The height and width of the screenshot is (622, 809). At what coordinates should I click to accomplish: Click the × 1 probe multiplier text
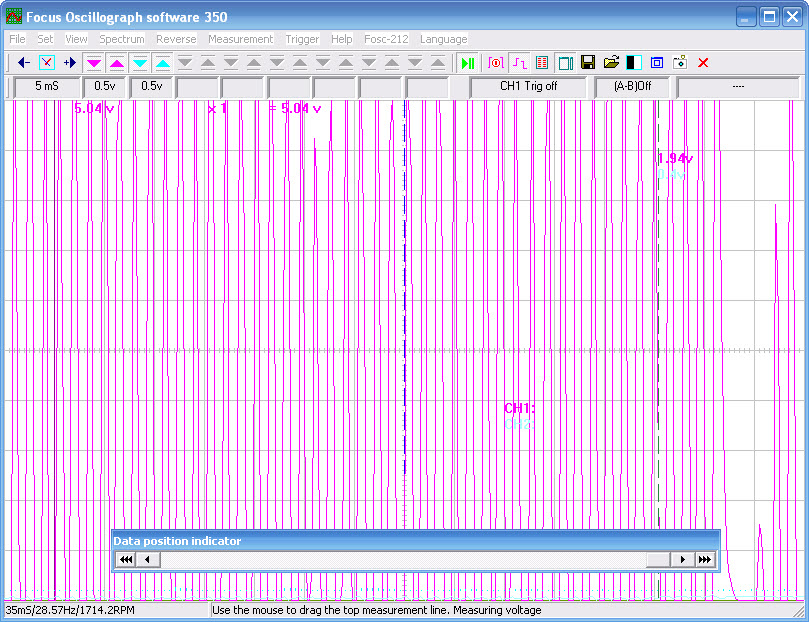217,109
